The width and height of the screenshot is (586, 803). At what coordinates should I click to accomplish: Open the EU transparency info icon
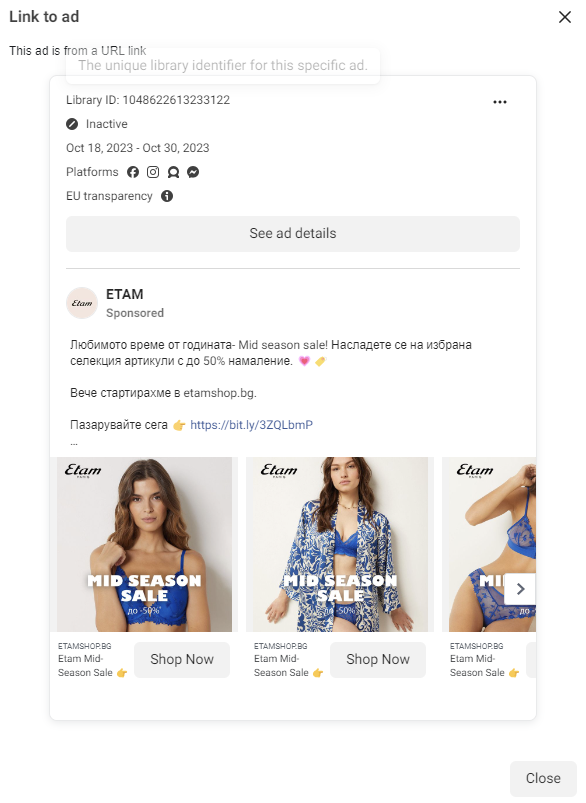pos(167,196)
